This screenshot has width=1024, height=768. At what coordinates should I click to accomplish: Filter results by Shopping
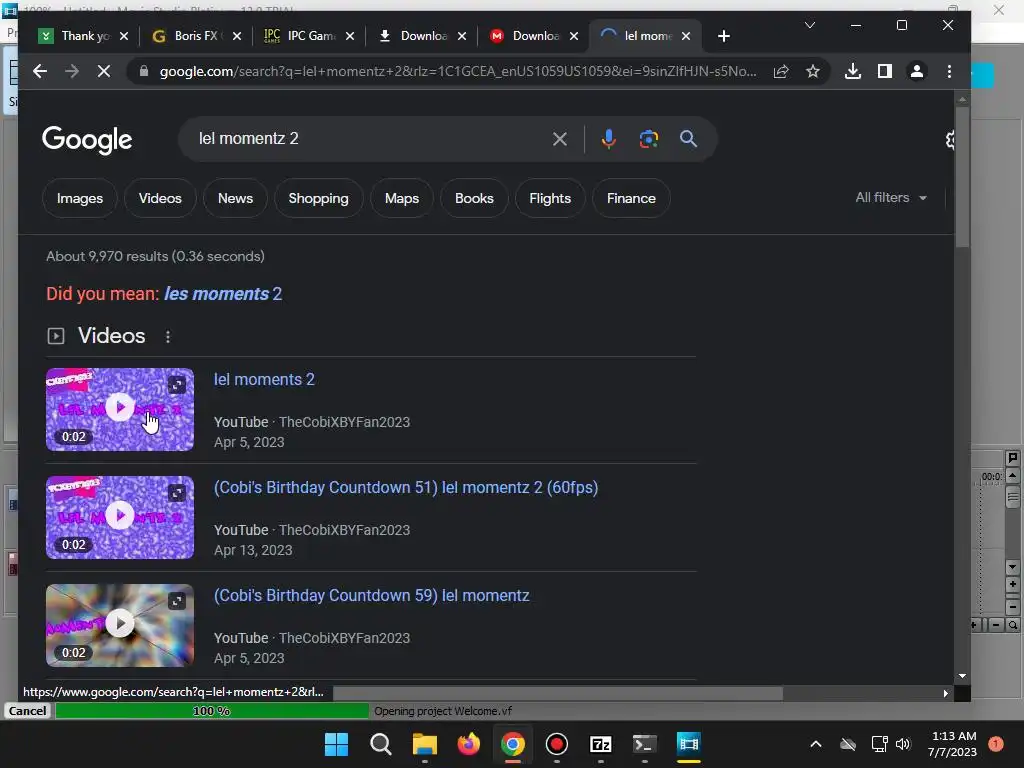click(319, 198)
